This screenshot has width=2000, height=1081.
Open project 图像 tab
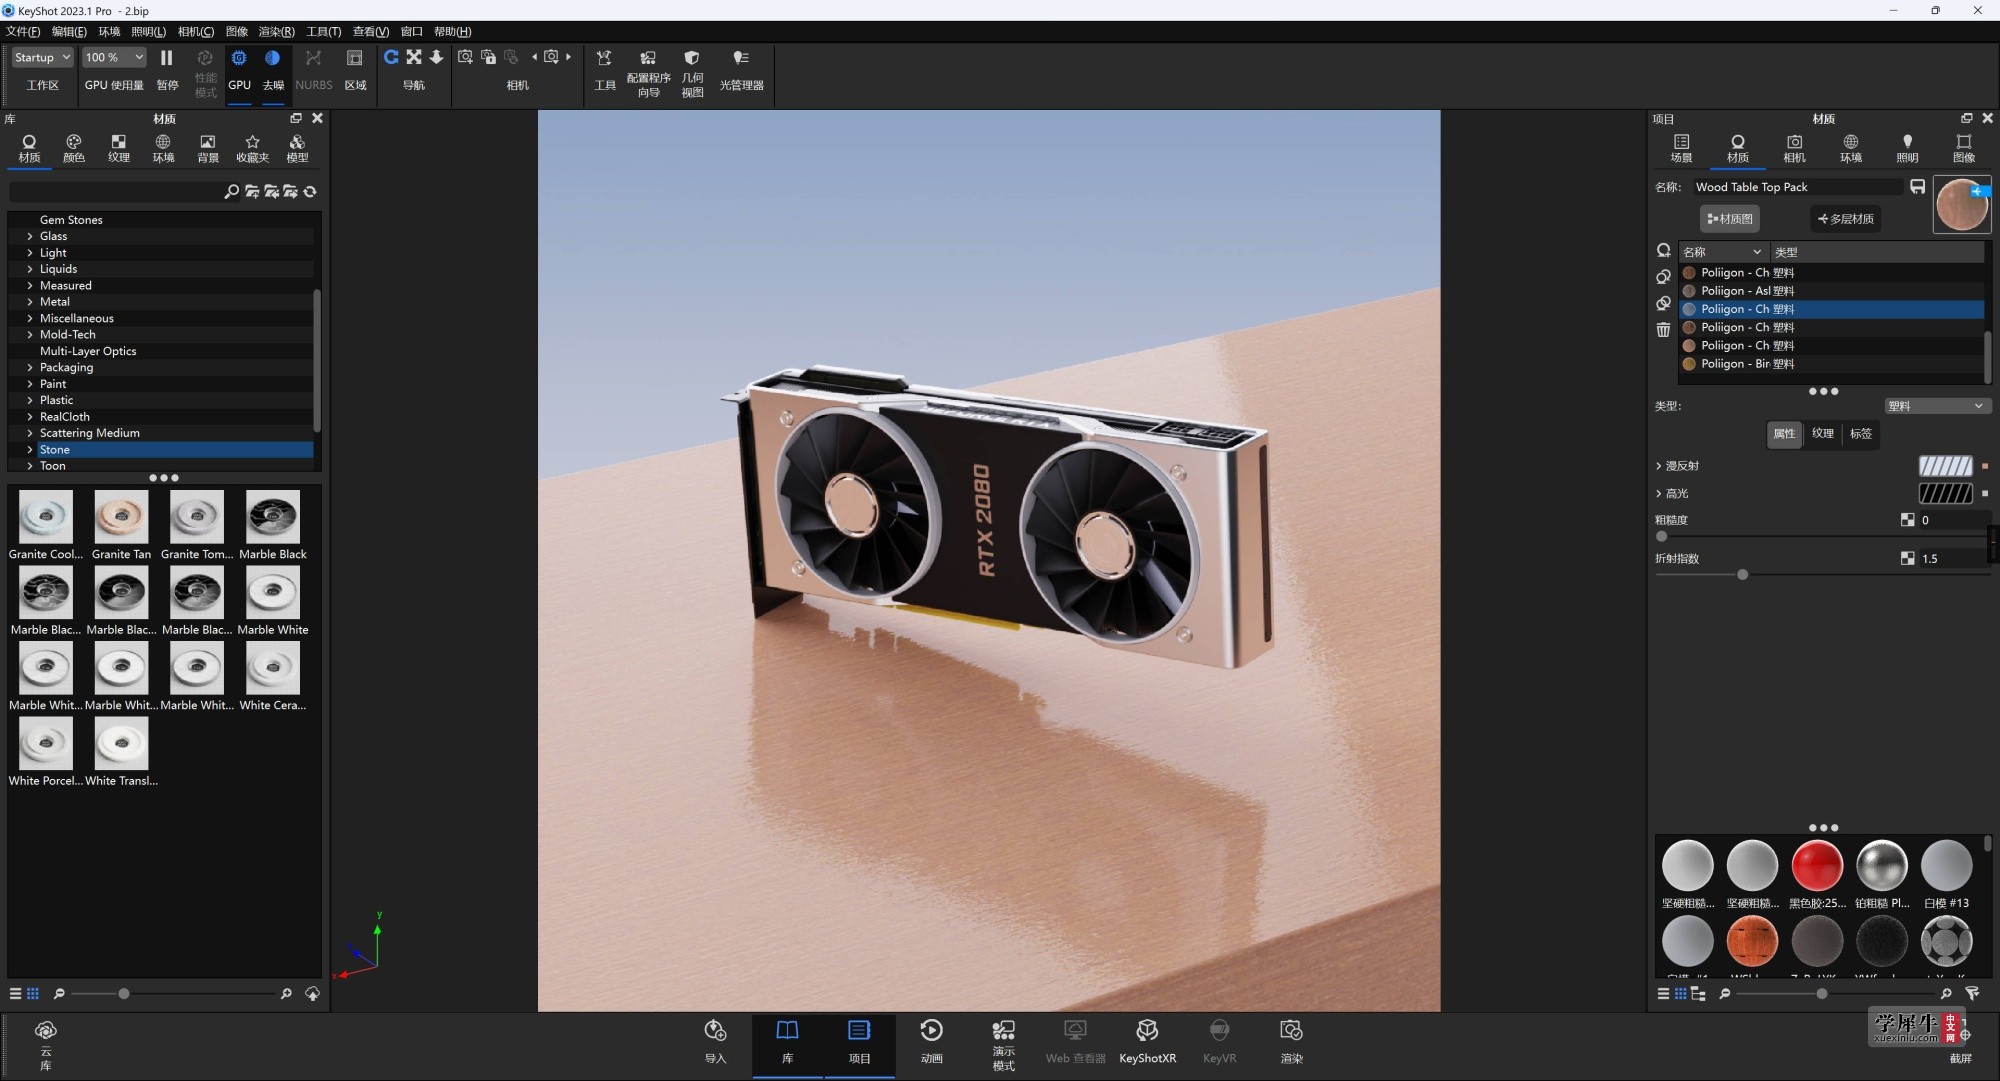pyautogui.click(x=1964, y=148)
